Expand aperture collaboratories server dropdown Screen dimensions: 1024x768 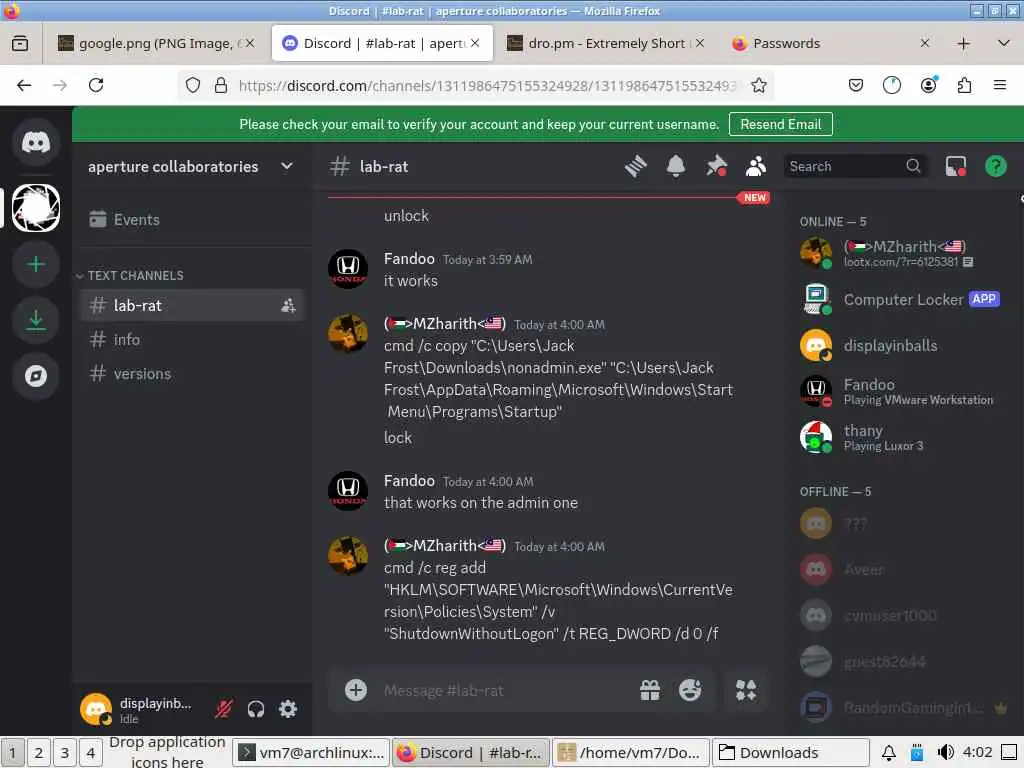click(287, 167)
